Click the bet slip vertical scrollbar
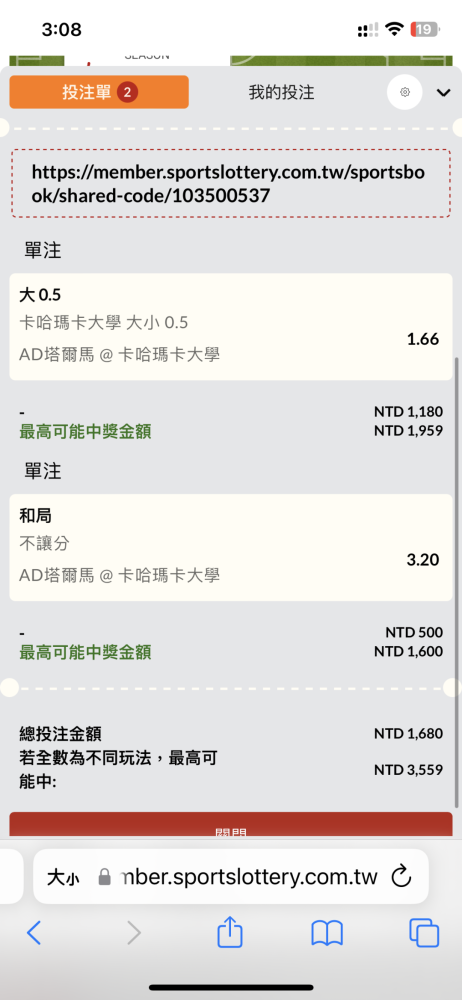The width and height of the screenshot is (462, 1000). [457, 582]
